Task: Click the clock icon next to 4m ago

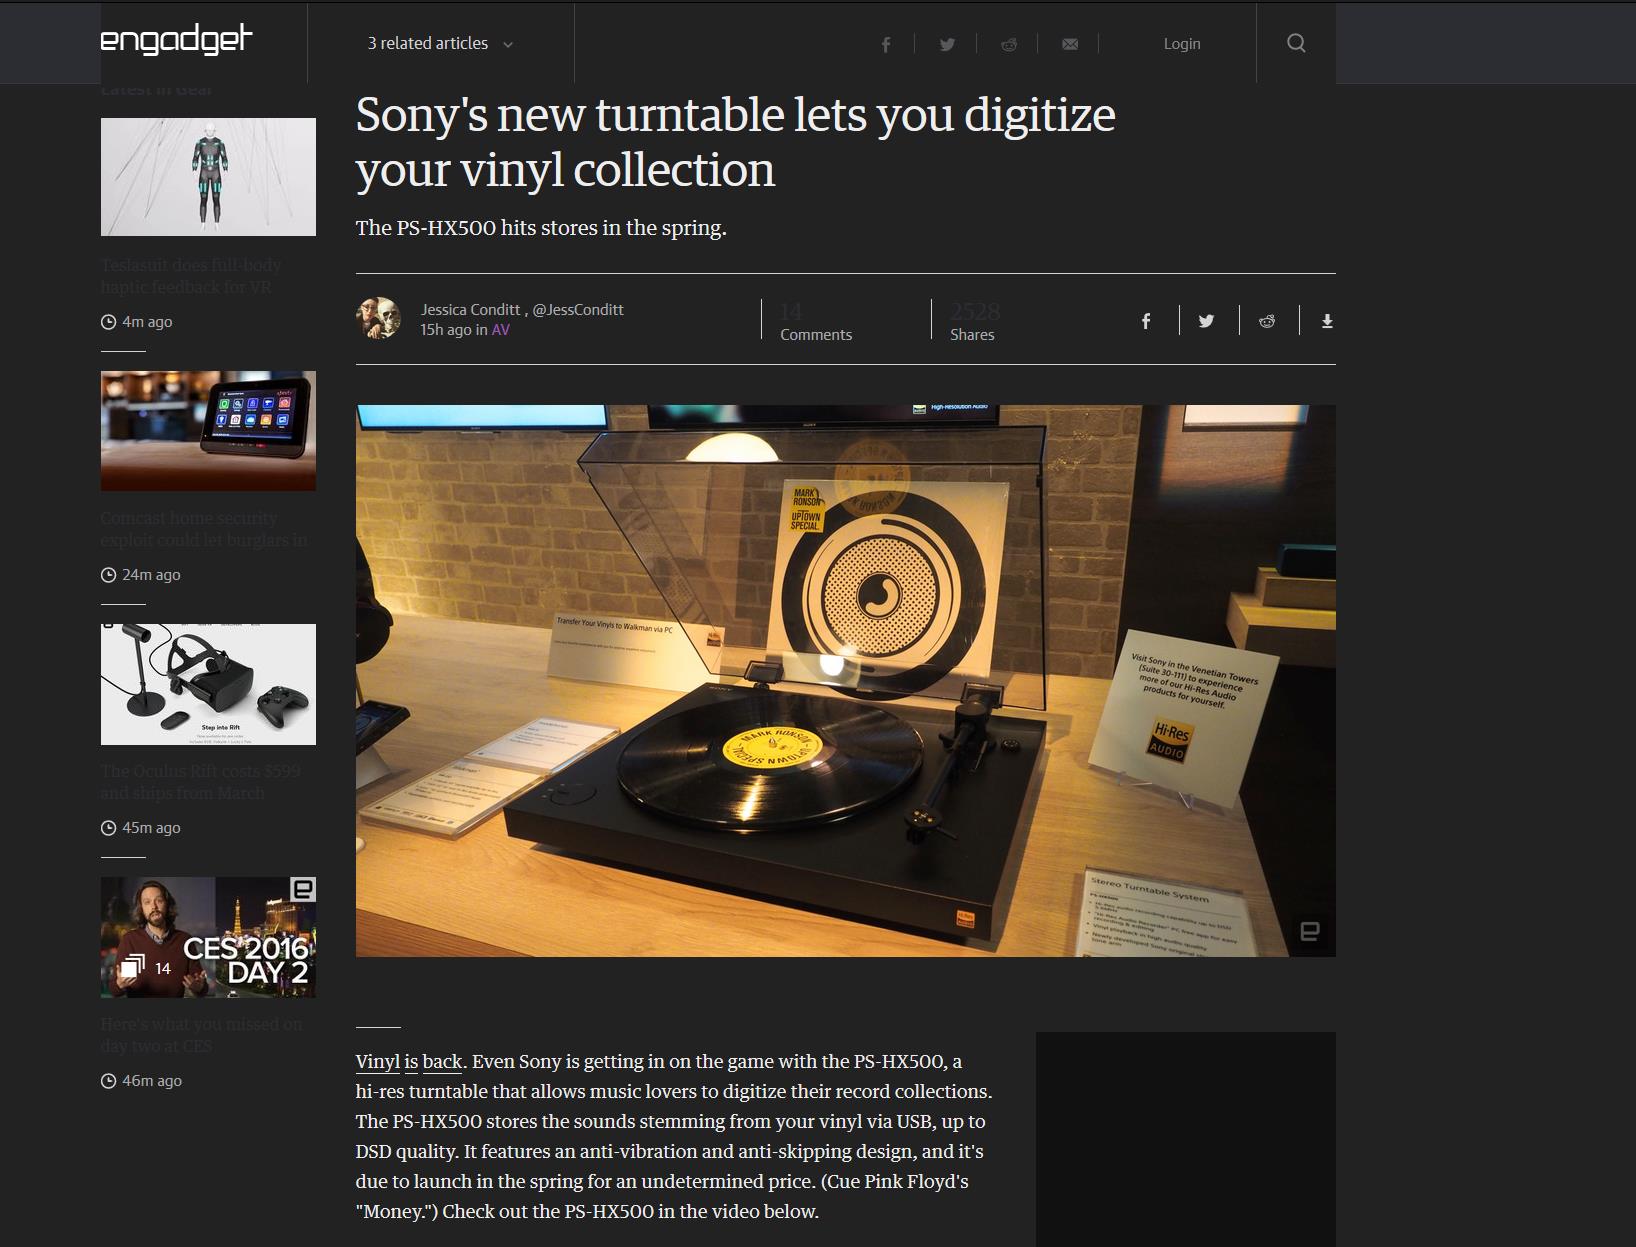Action: pyautogui.click(x=108, y=322)
